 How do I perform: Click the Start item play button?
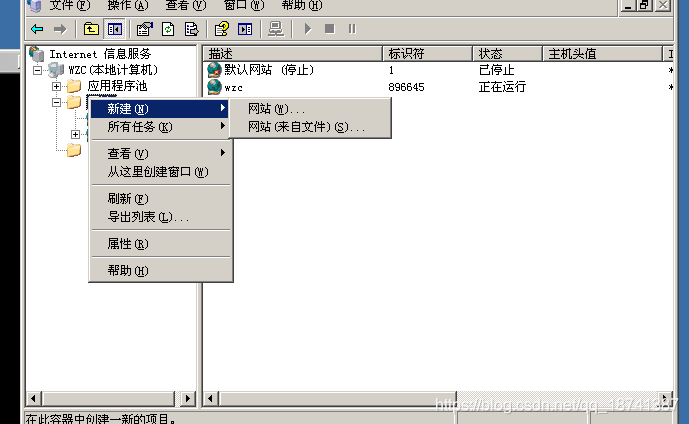coord(308,29)
